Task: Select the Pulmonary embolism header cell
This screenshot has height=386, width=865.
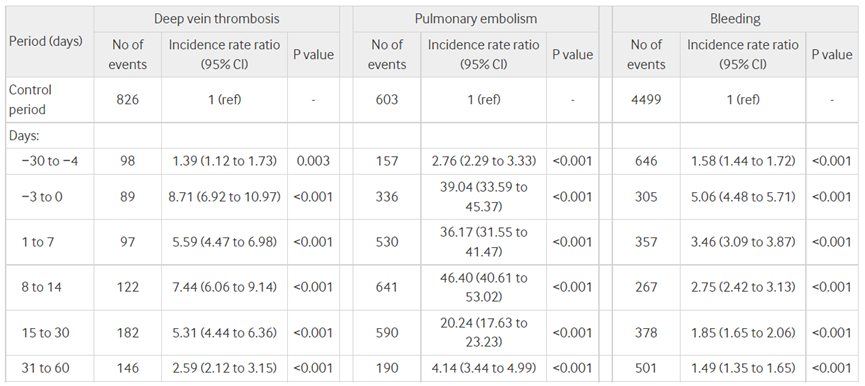Action: [476, 19]
